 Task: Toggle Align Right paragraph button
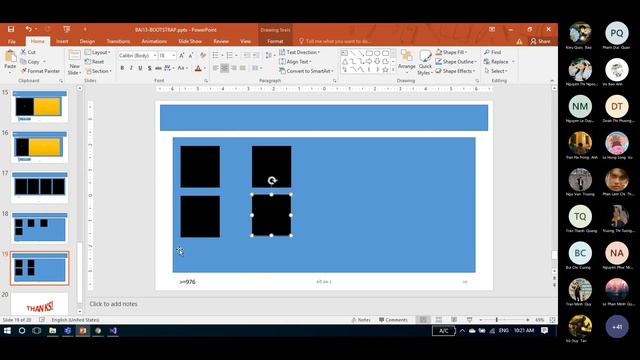click(x=233, y=68)
